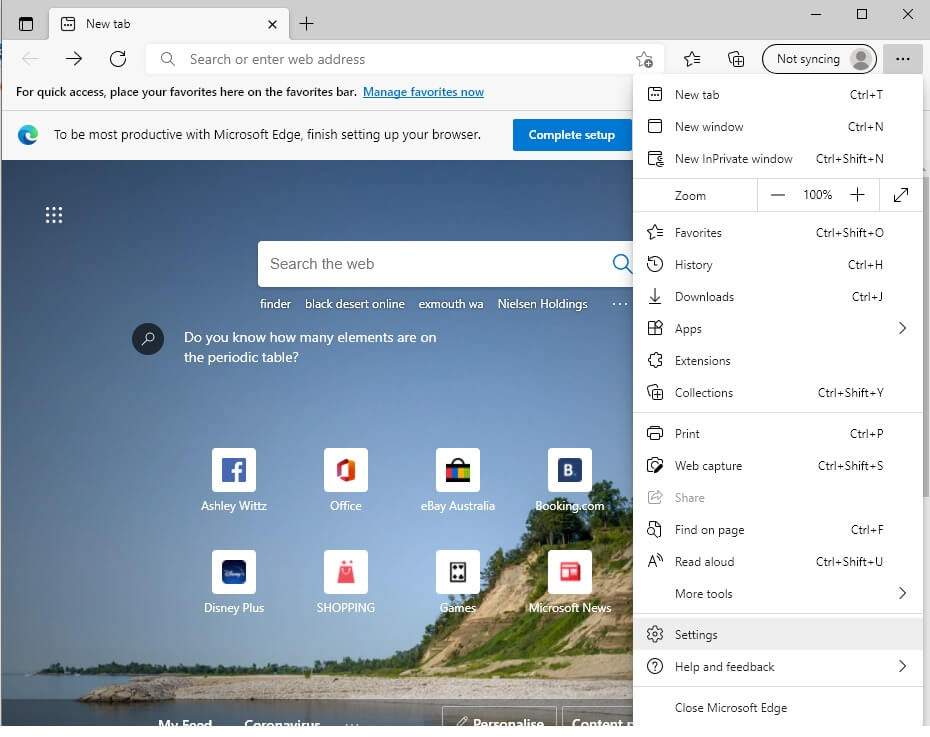This screenshot has height=737, width=930.
Task: Increase zoom with the plus button
Action: (x=857, y=195)
